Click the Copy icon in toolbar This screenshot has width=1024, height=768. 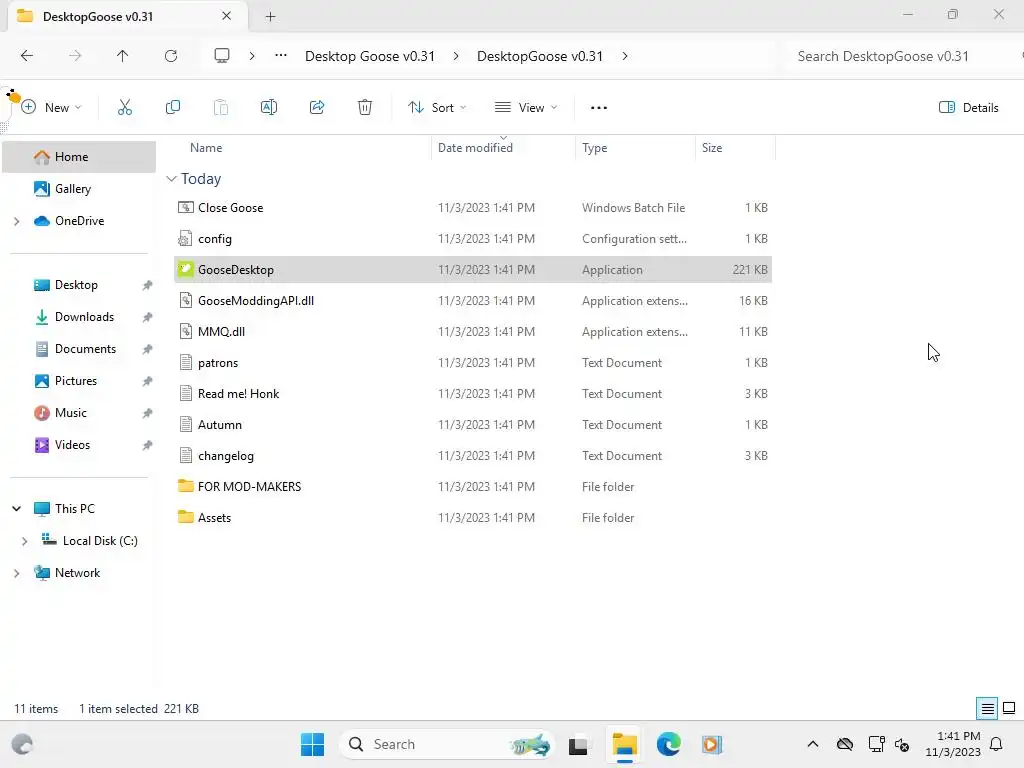173,108
